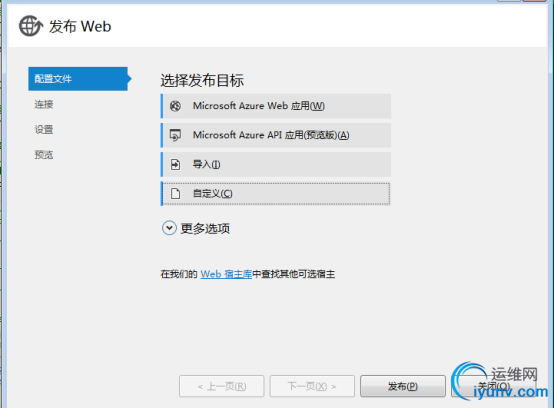Click the 上一页(R) button
This screenshot has height=408, width=554.
tap(222, 386)
